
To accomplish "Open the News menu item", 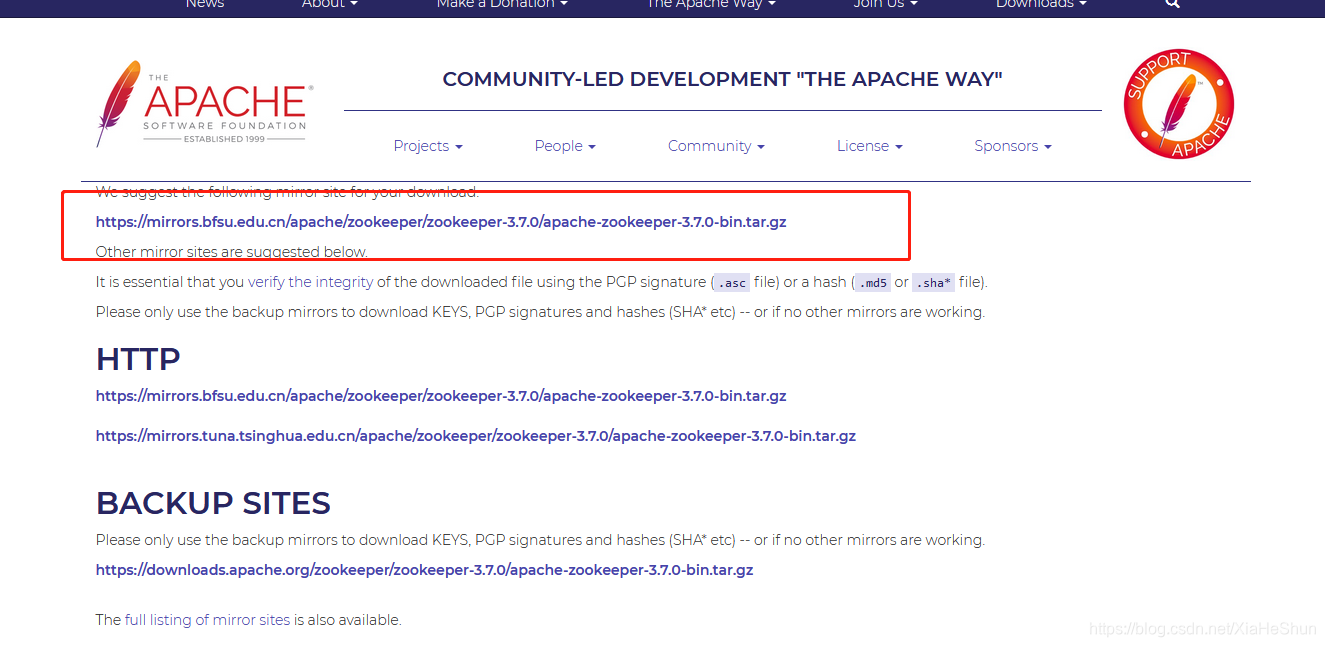I will (205, 4).
